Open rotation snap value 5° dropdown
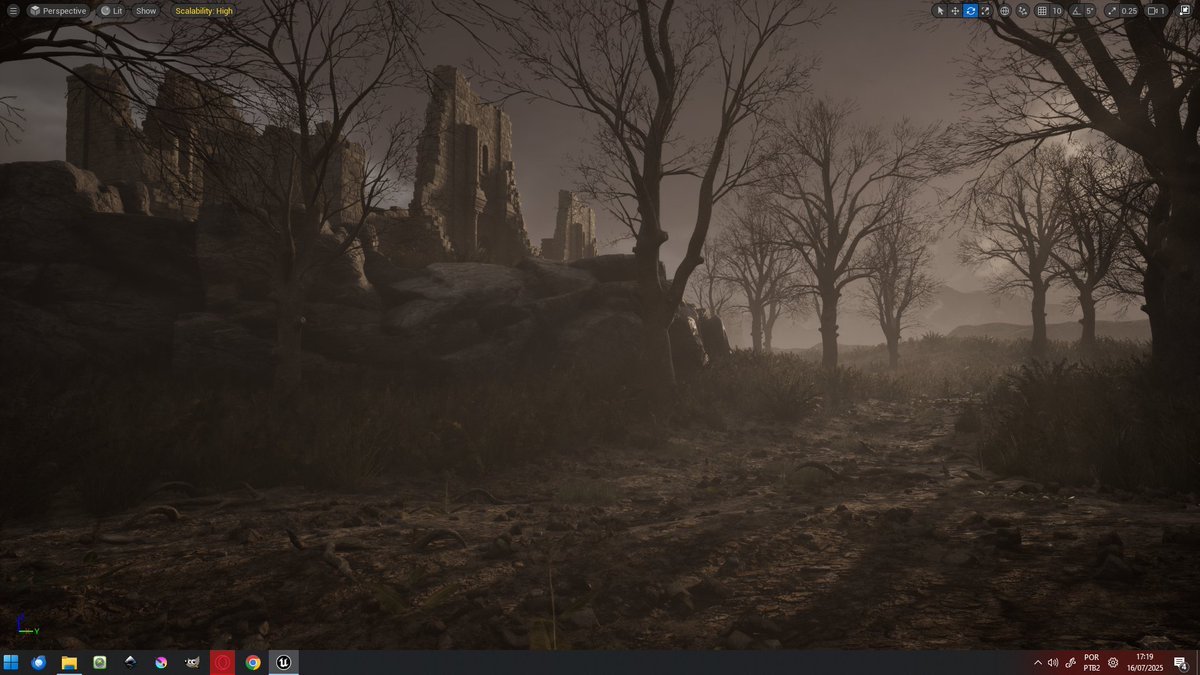The height and width of the screenshot is (675, 1200). point(1090,11)
